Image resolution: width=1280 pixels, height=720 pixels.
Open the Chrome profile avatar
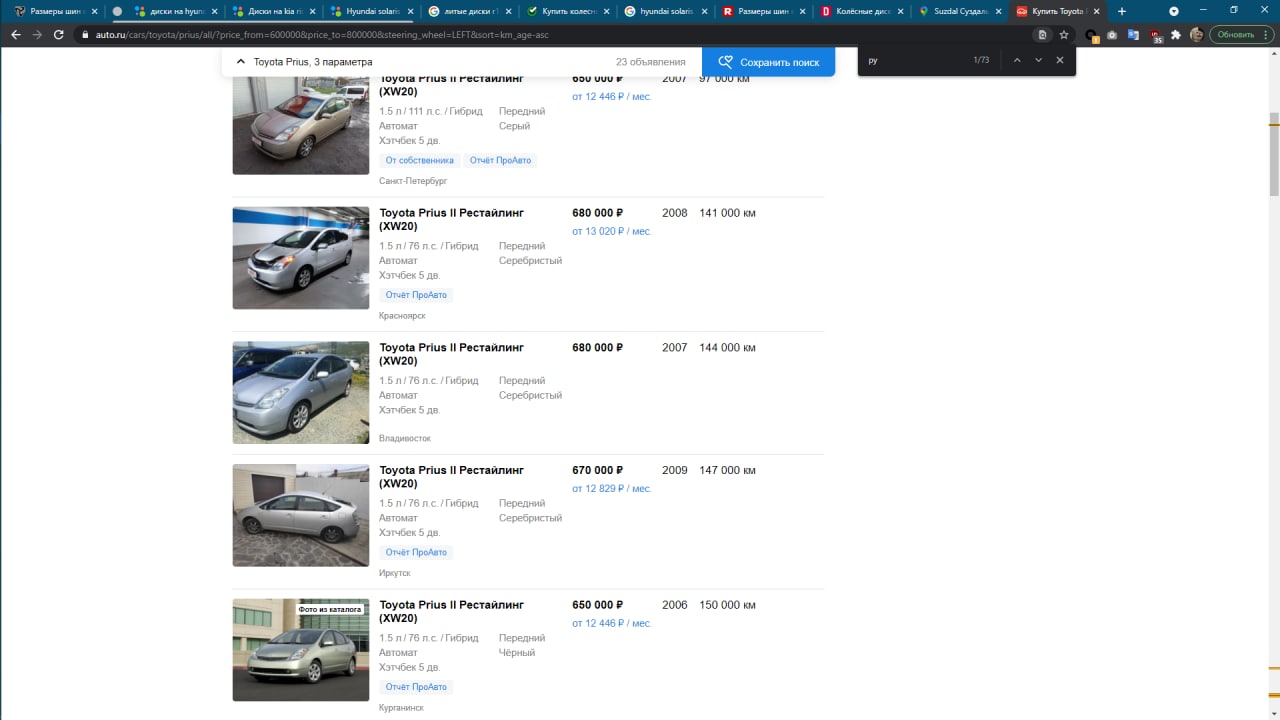(x=1196, y=34)
